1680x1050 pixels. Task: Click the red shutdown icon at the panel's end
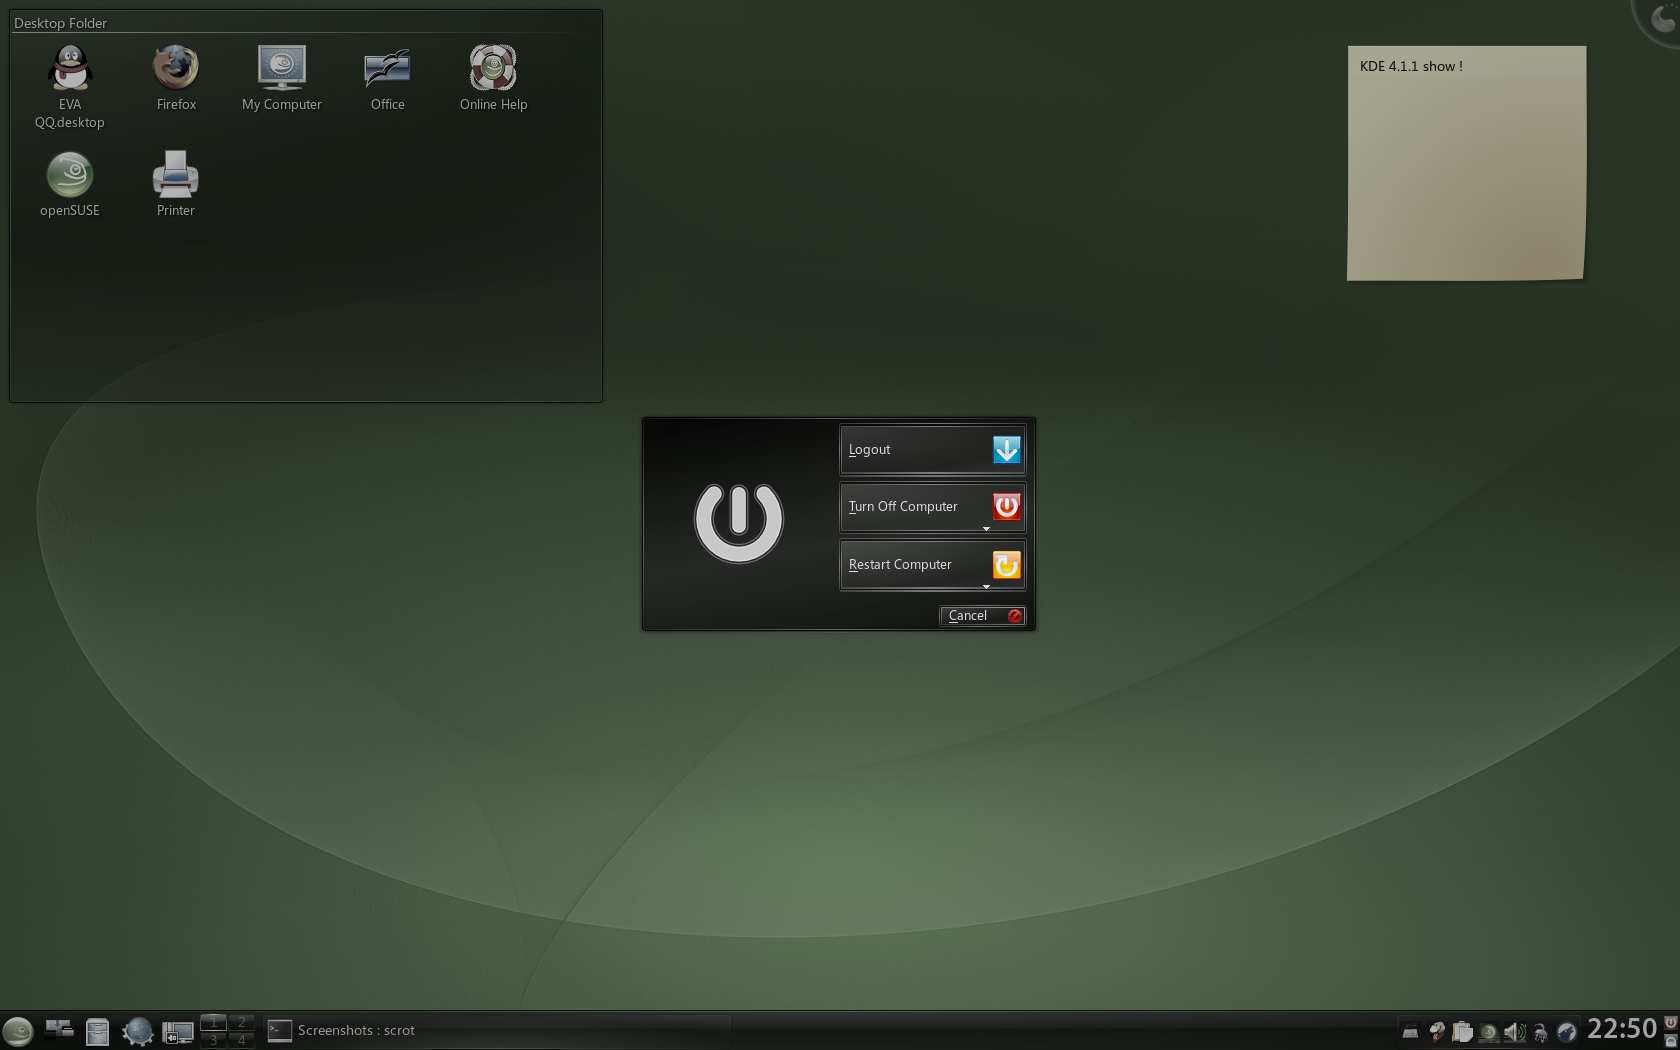pos(1671,1022)
